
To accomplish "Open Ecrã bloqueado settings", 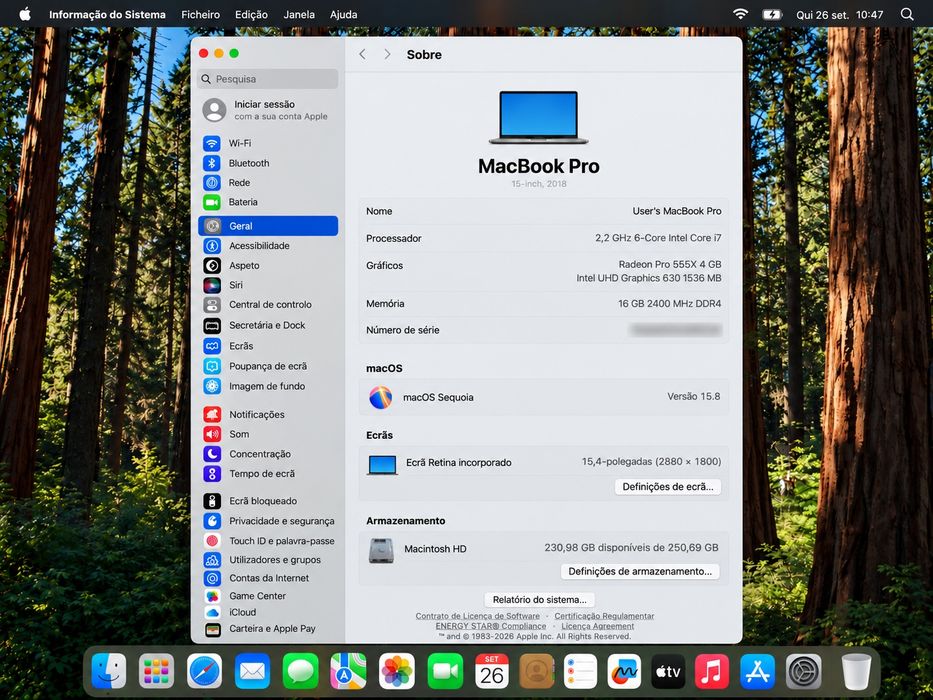I will pos(268,501).
